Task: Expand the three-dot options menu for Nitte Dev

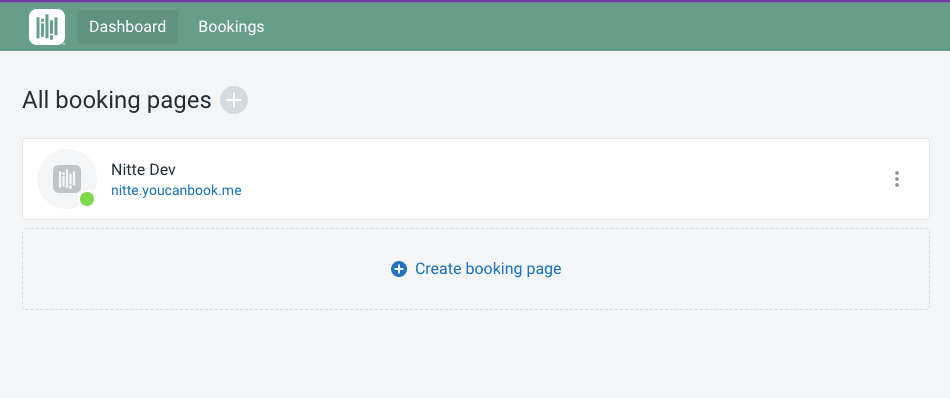Action: tap(897, 179)
